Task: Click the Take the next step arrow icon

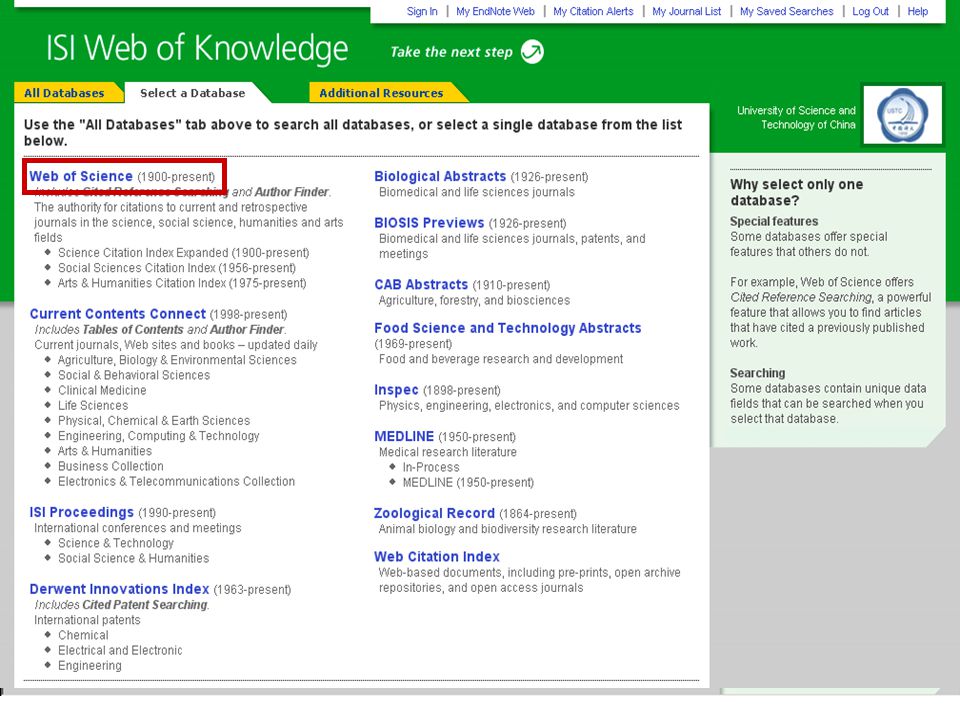Action: click(x=532, y=51)
